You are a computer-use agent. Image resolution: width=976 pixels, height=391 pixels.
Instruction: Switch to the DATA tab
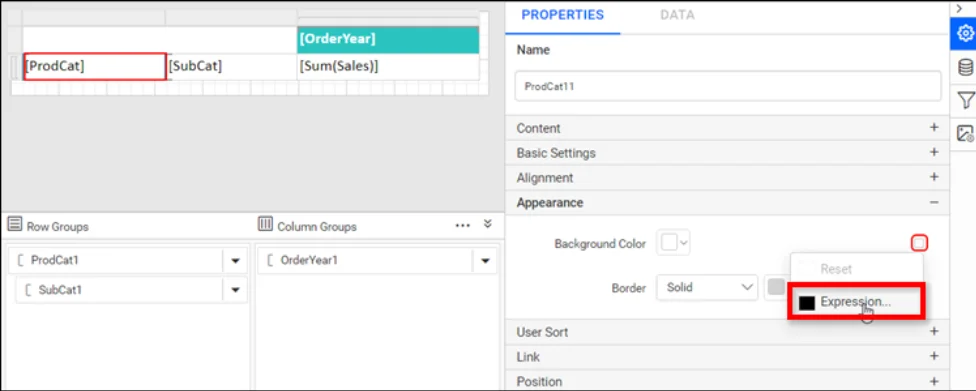tap(677, 16)
